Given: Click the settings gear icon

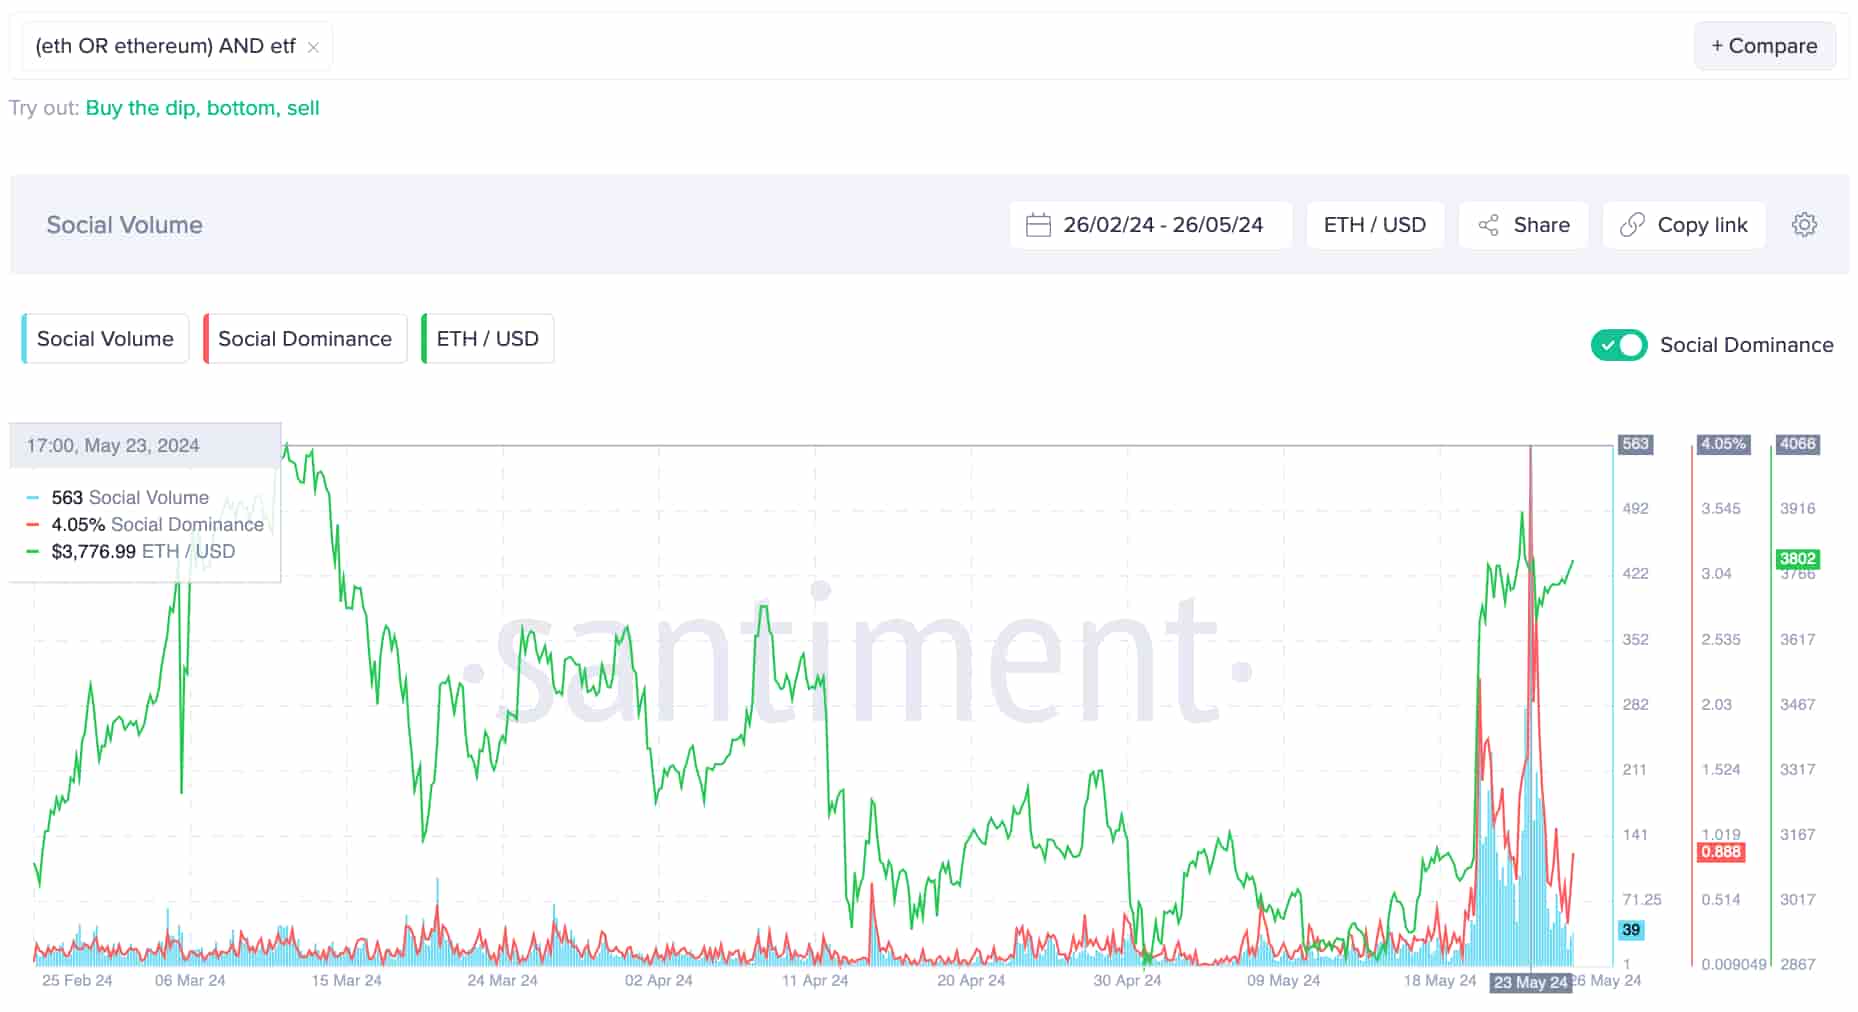Looking at the screenshot, I should coord(1804,225).
